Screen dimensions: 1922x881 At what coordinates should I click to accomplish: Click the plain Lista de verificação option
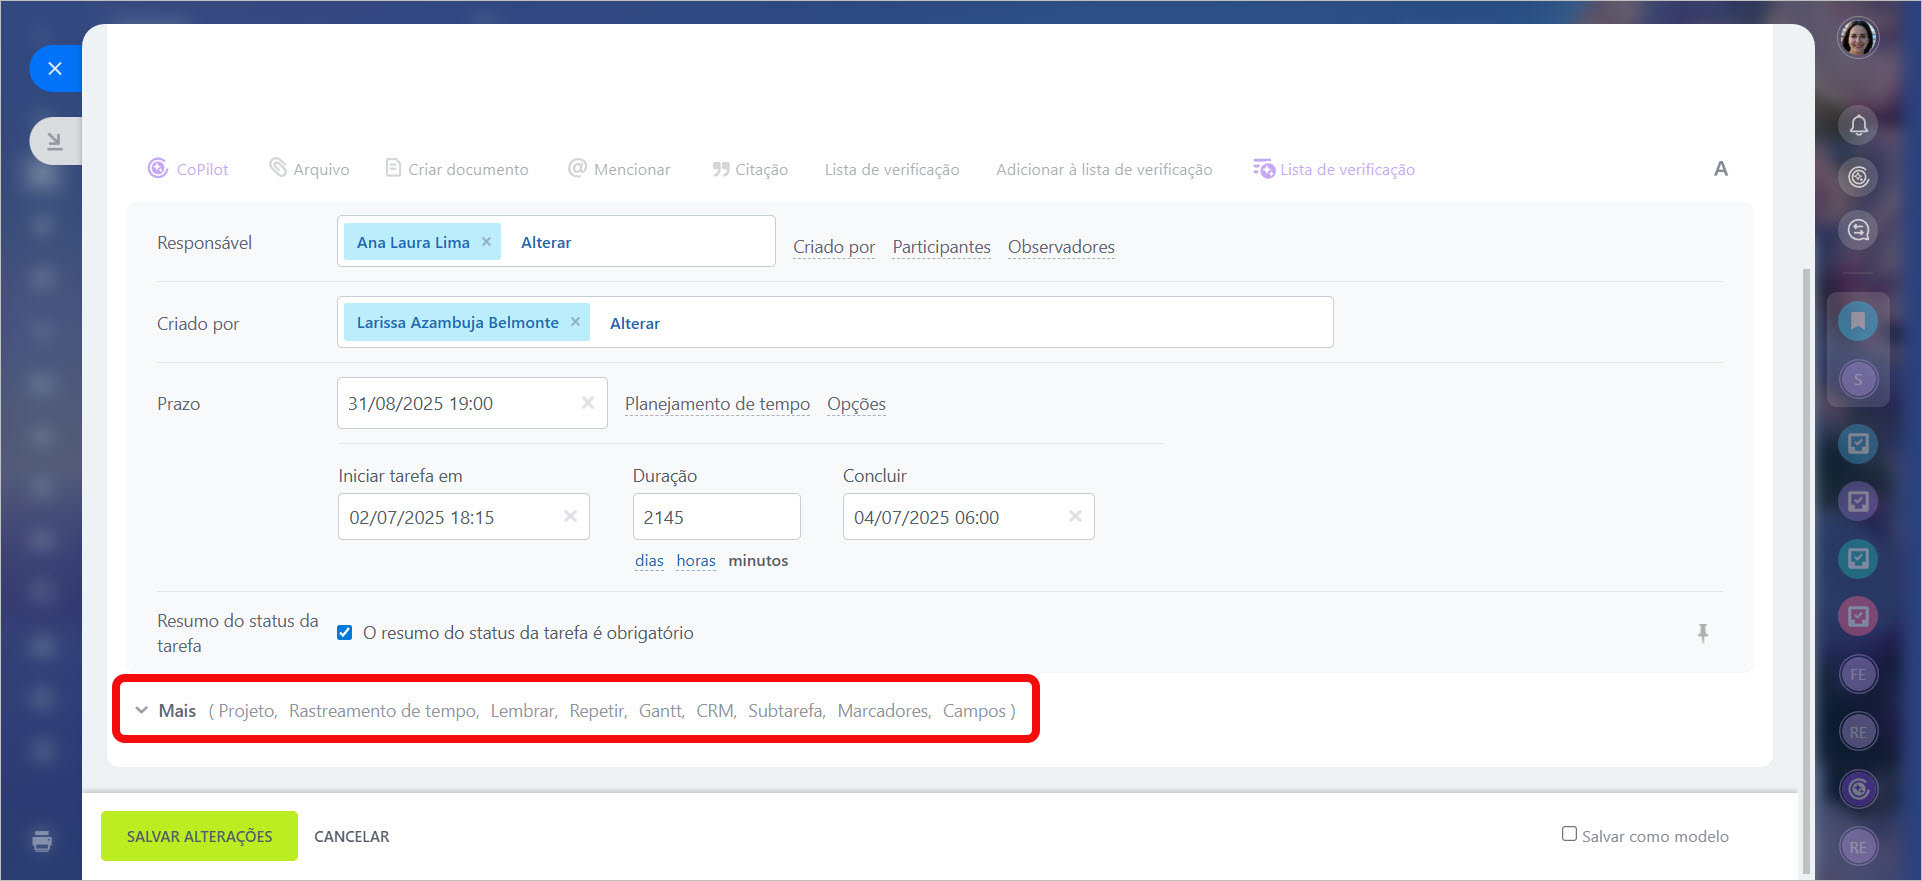click(892, 170)
